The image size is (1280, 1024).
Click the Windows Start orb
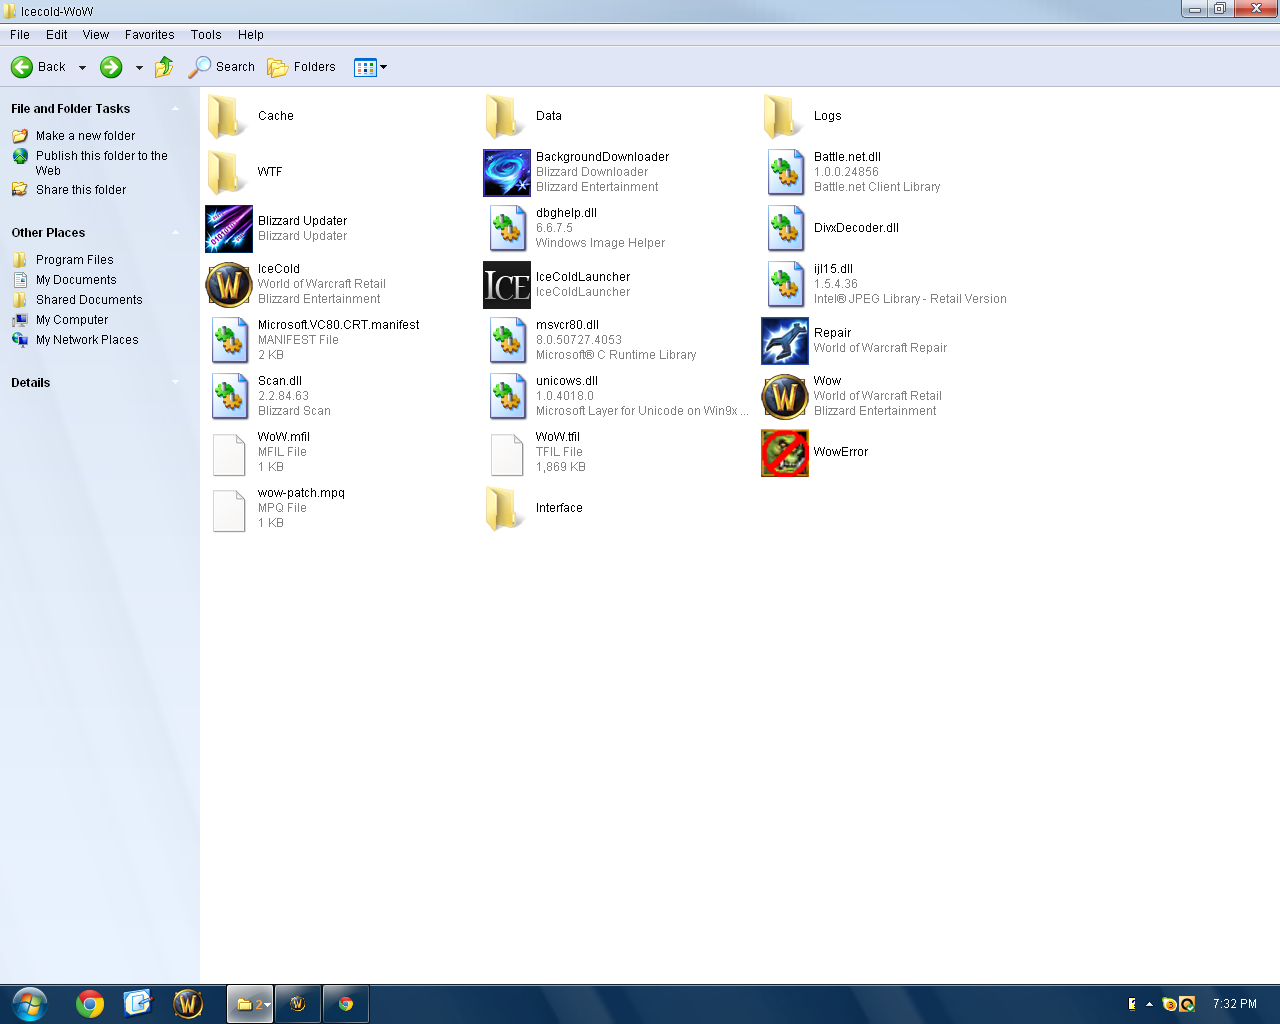[30, 1004]
